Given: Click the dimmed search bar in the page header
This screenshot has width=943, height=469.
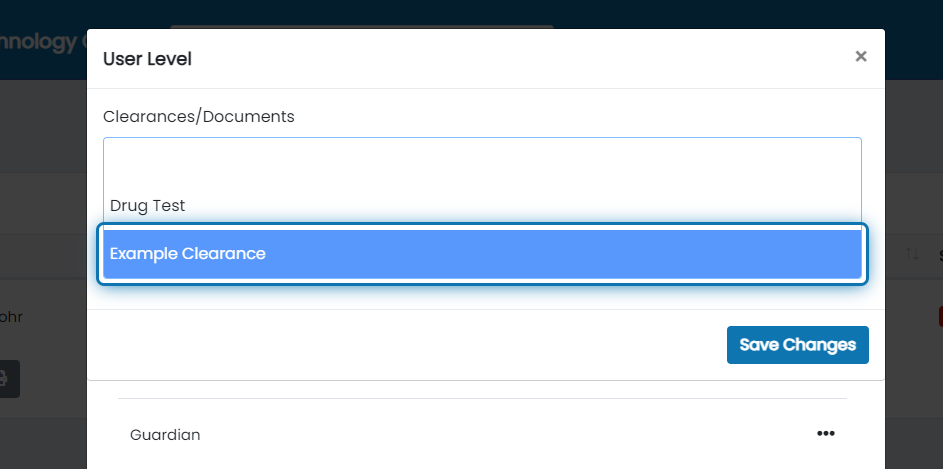Looking at the screenshot, I should 361,27.
